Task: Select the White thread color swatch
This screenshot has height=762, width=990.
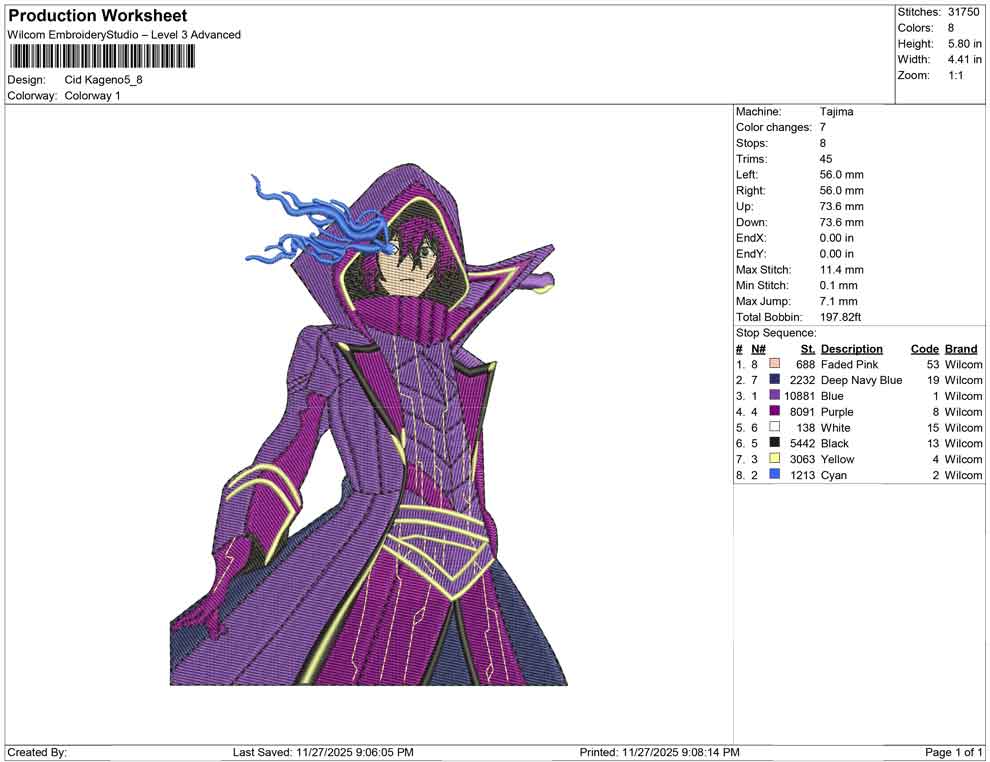Action: click(774, 427)
